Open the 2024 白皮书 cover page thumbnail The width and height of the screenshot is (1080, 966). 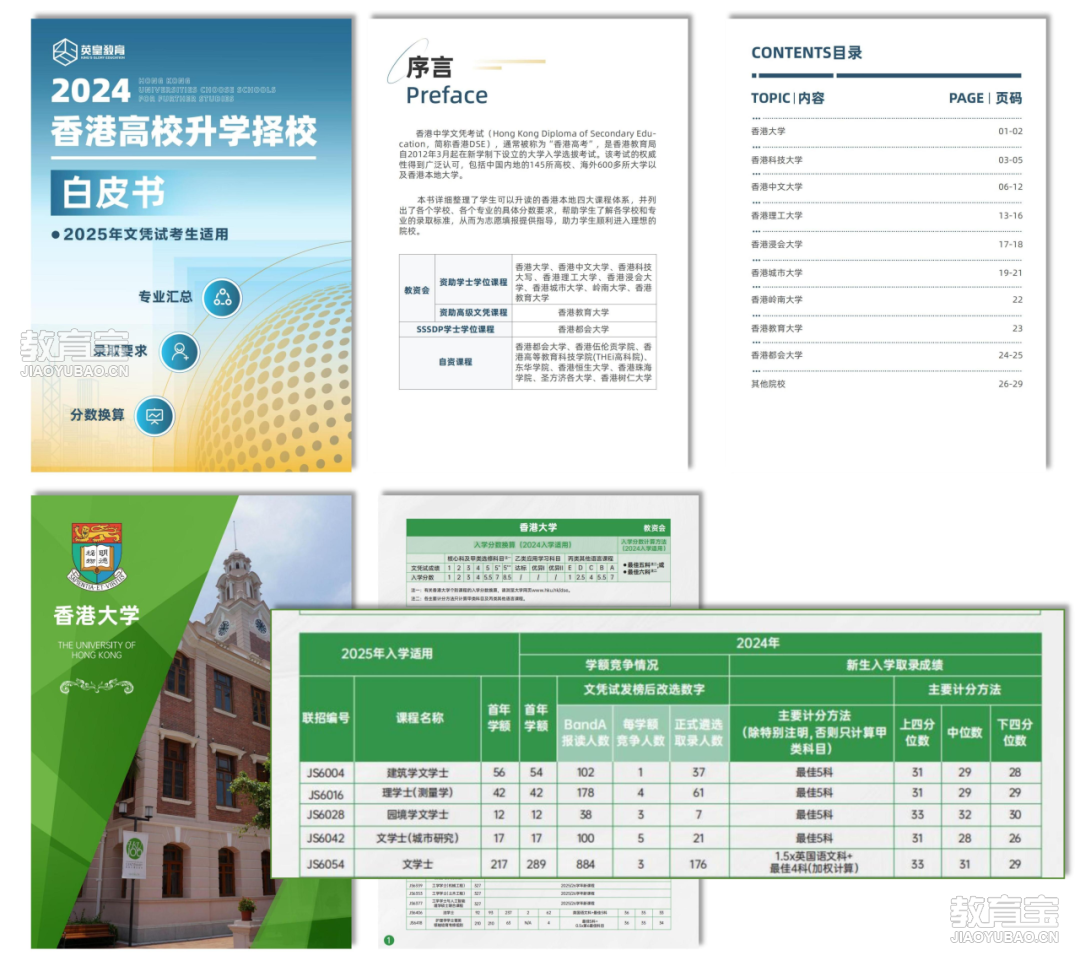point(191,245)
